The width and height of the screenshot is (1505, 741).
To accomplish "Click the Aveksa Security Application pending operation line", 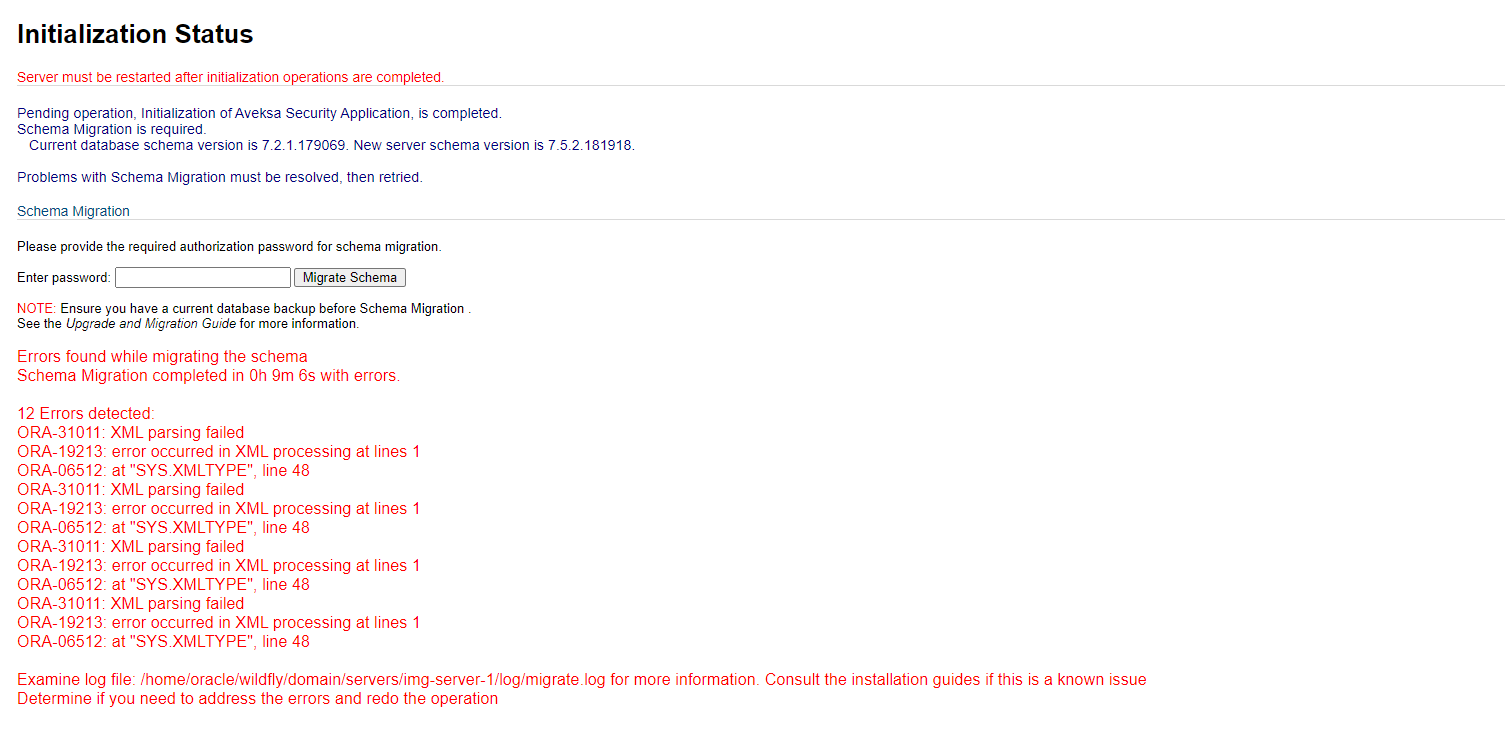I will [x=259, y=113].
